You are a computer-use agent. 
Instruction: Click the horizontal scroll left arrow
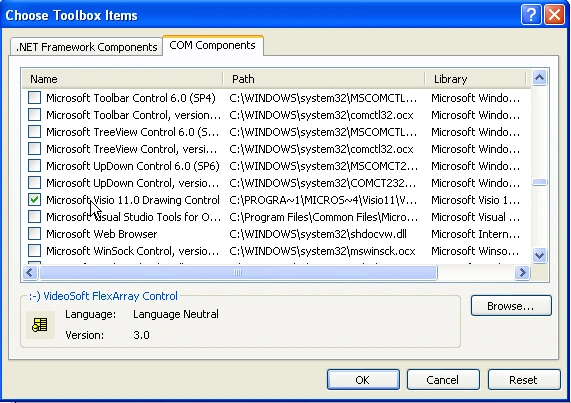point(30,272)
